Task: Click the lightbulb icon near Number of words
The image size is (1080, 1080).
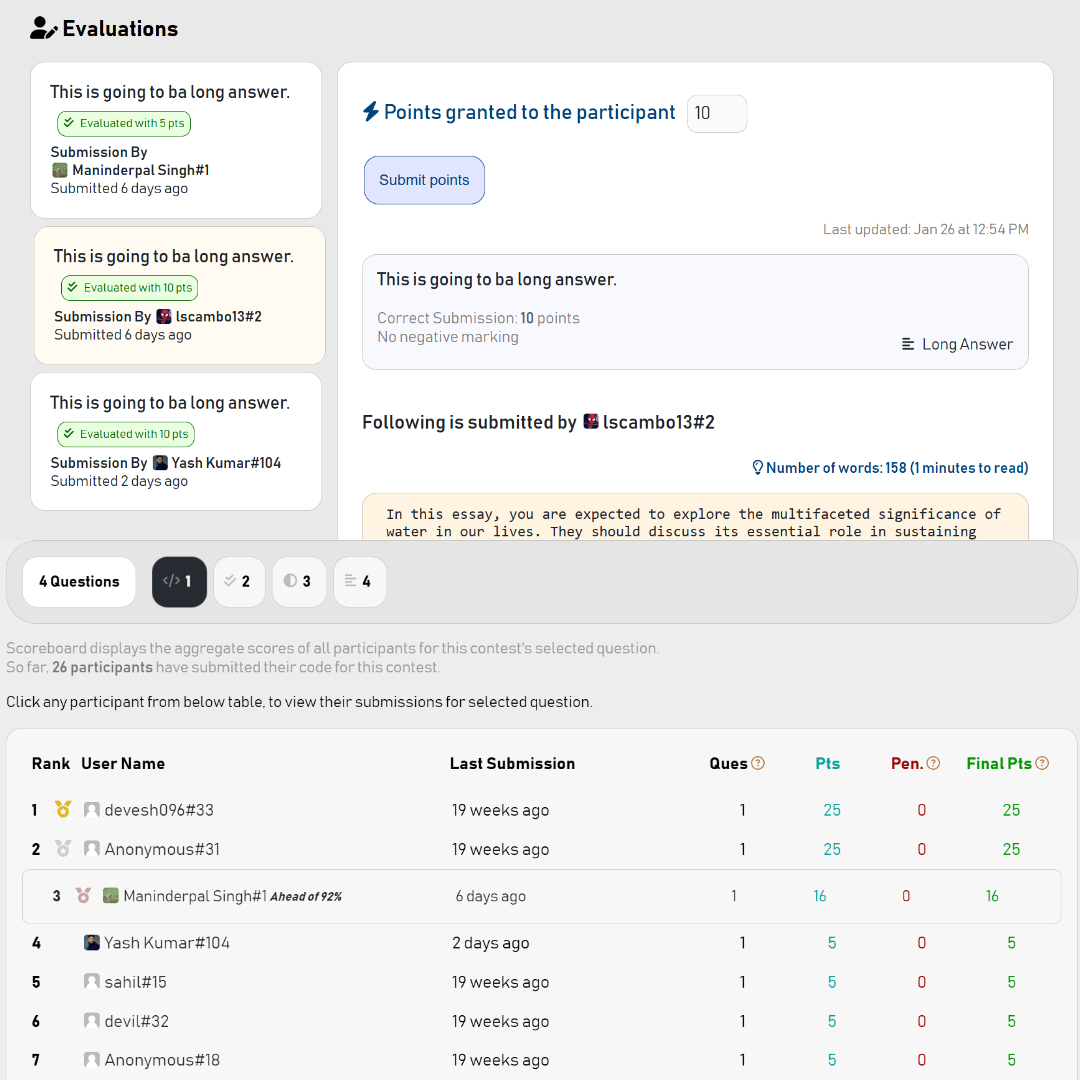Action: point(758,468)
